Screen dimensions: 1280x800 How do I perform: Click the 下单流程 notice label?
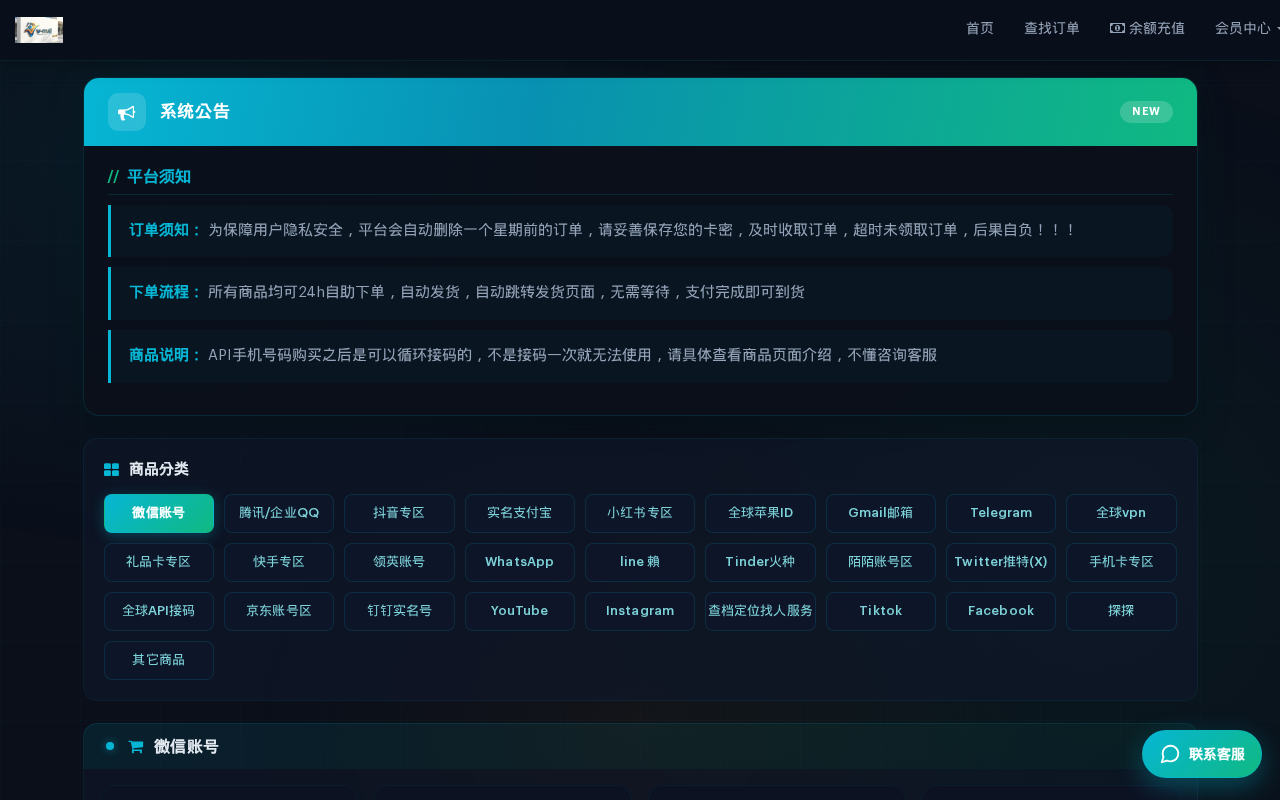166,292
